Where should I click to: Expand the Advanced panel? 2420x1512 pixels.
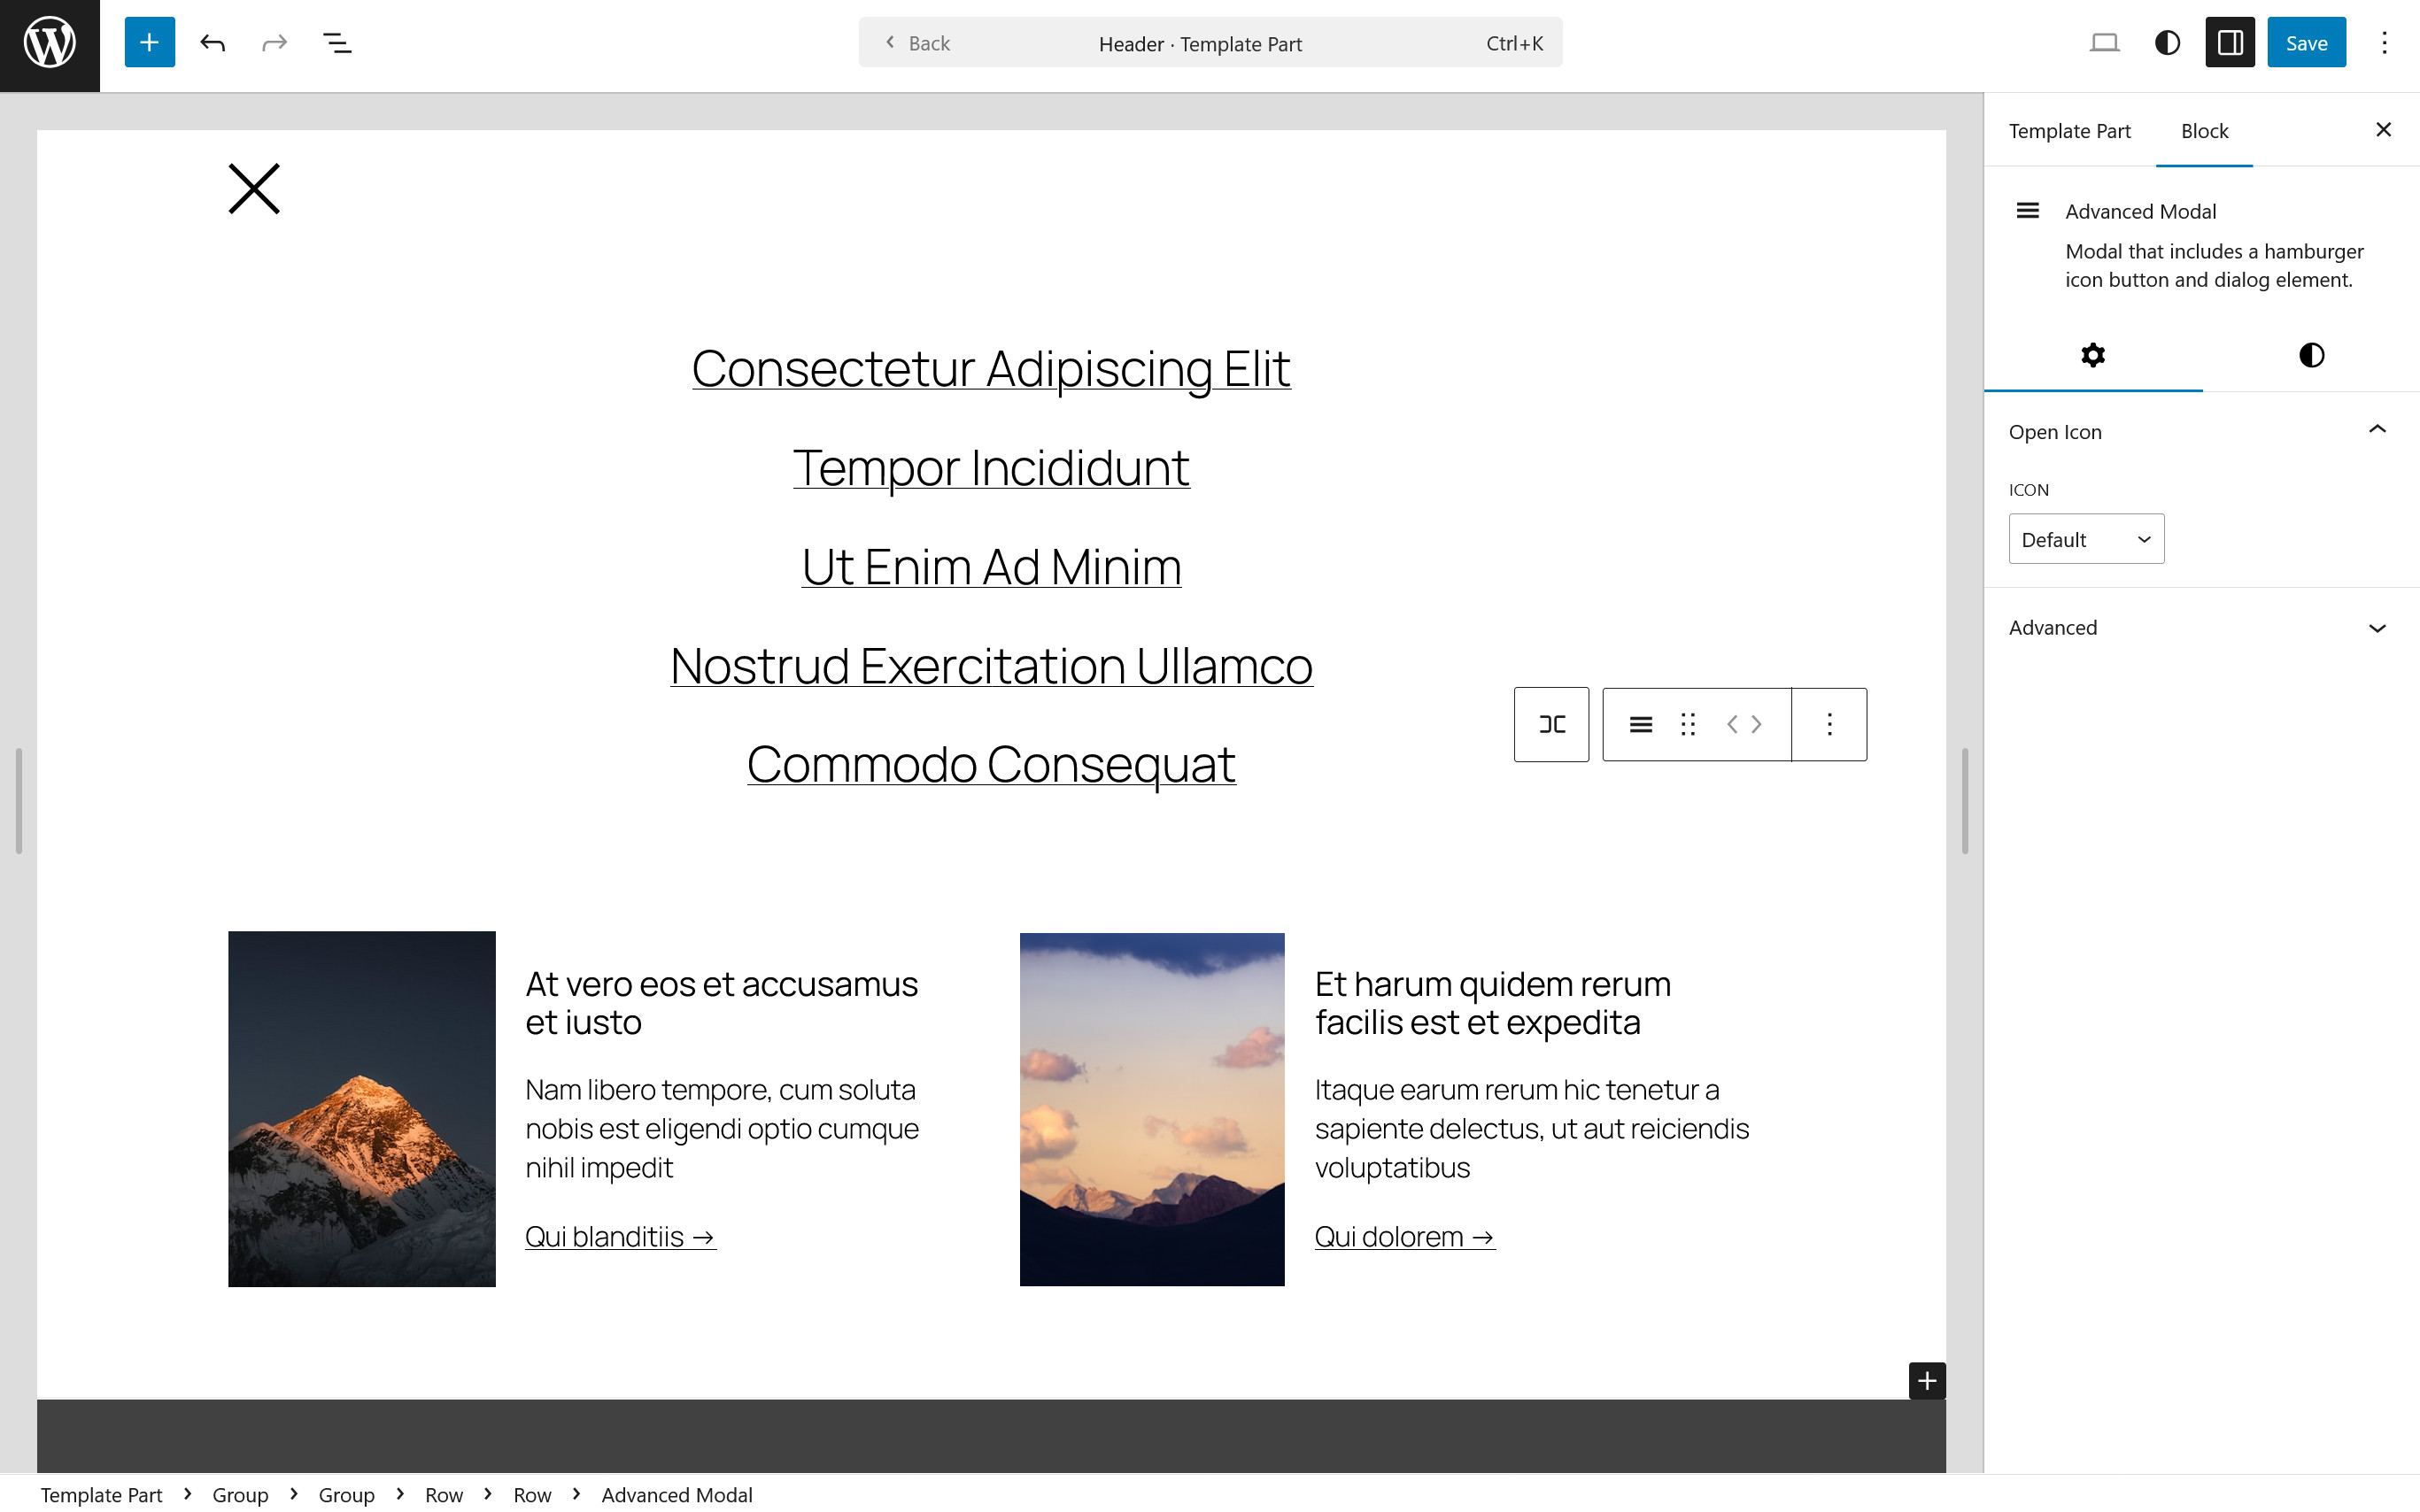(x=2200, y=628)
